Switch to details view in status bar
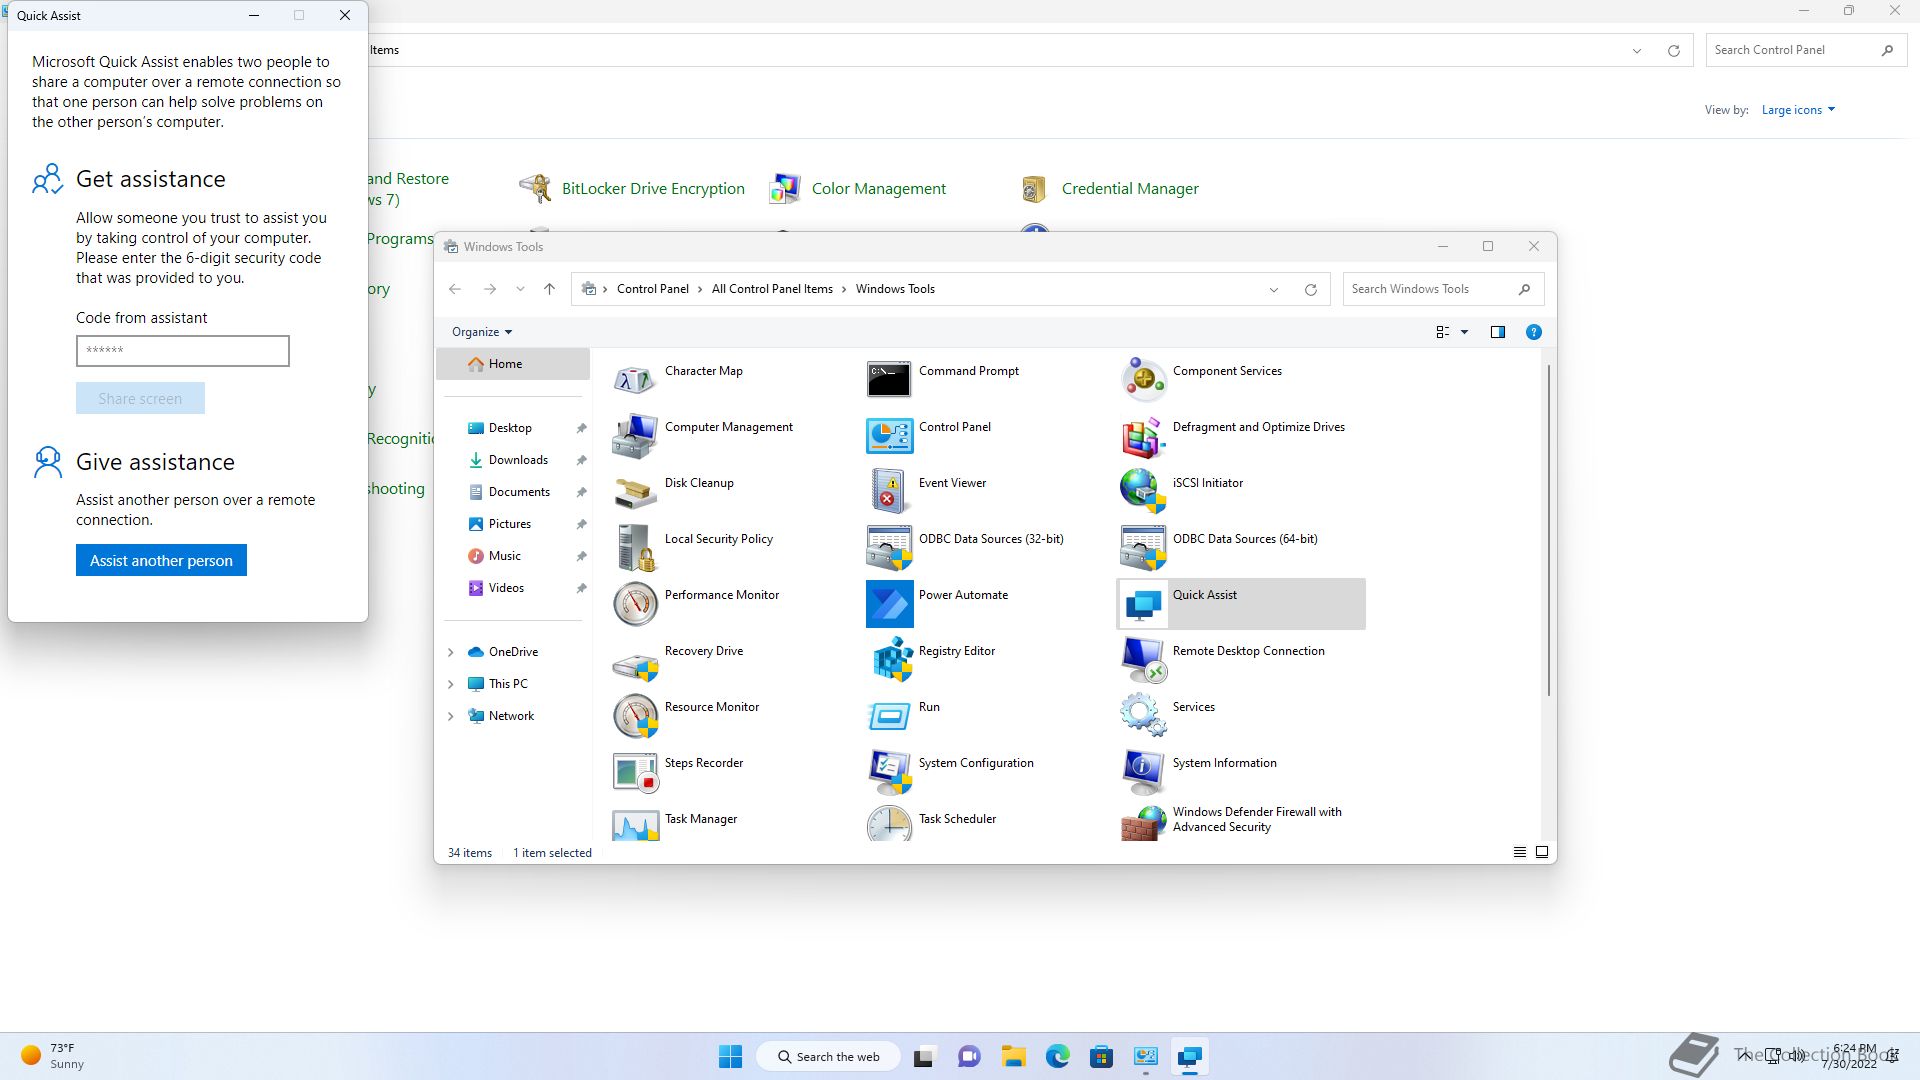1920x1080 pixels. (1519, 852)
